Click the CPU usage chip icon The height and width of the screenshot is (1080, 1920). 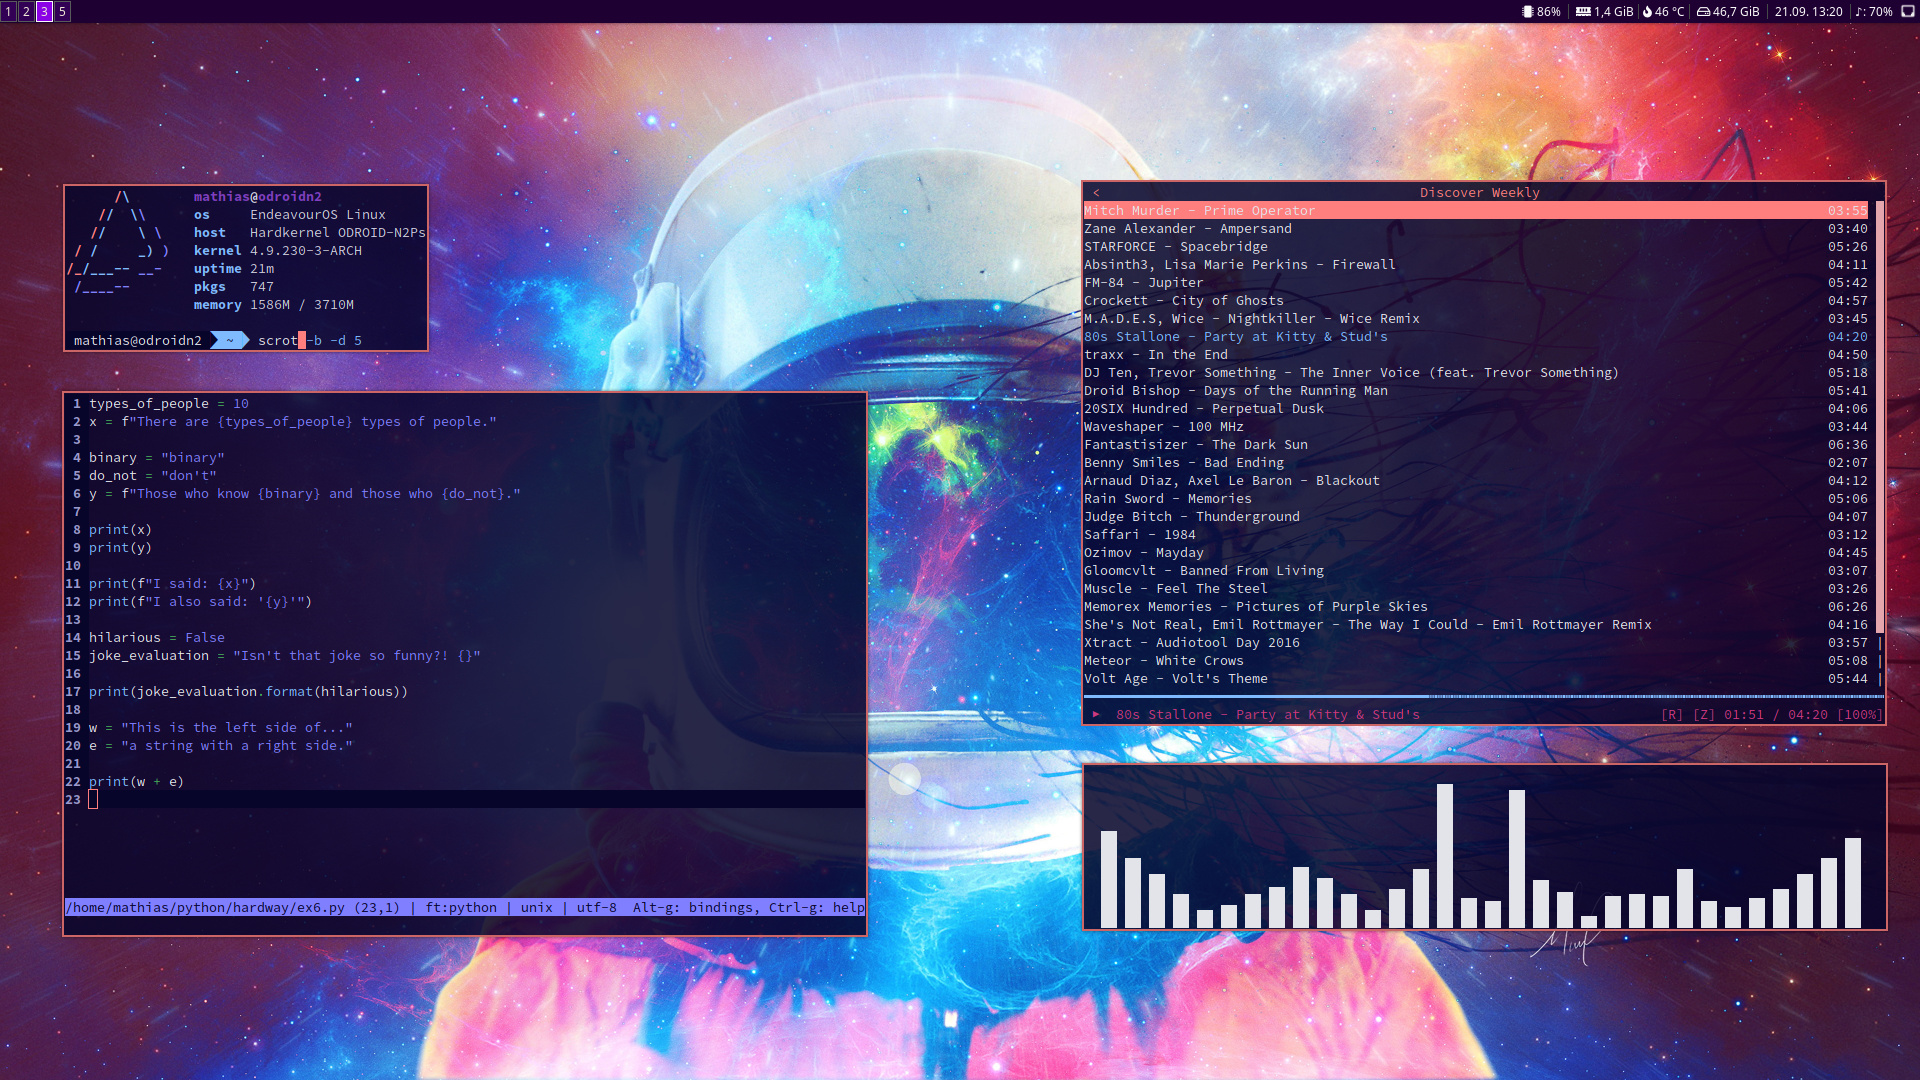pos(1527,12)
